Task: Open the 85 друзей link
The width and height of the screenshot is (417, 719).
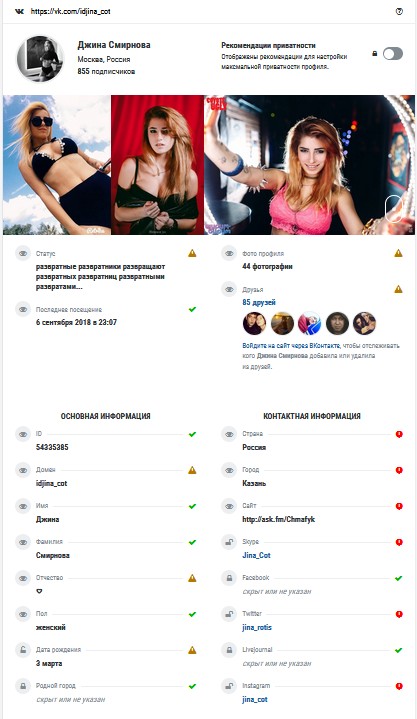Action: click(259, 303)
